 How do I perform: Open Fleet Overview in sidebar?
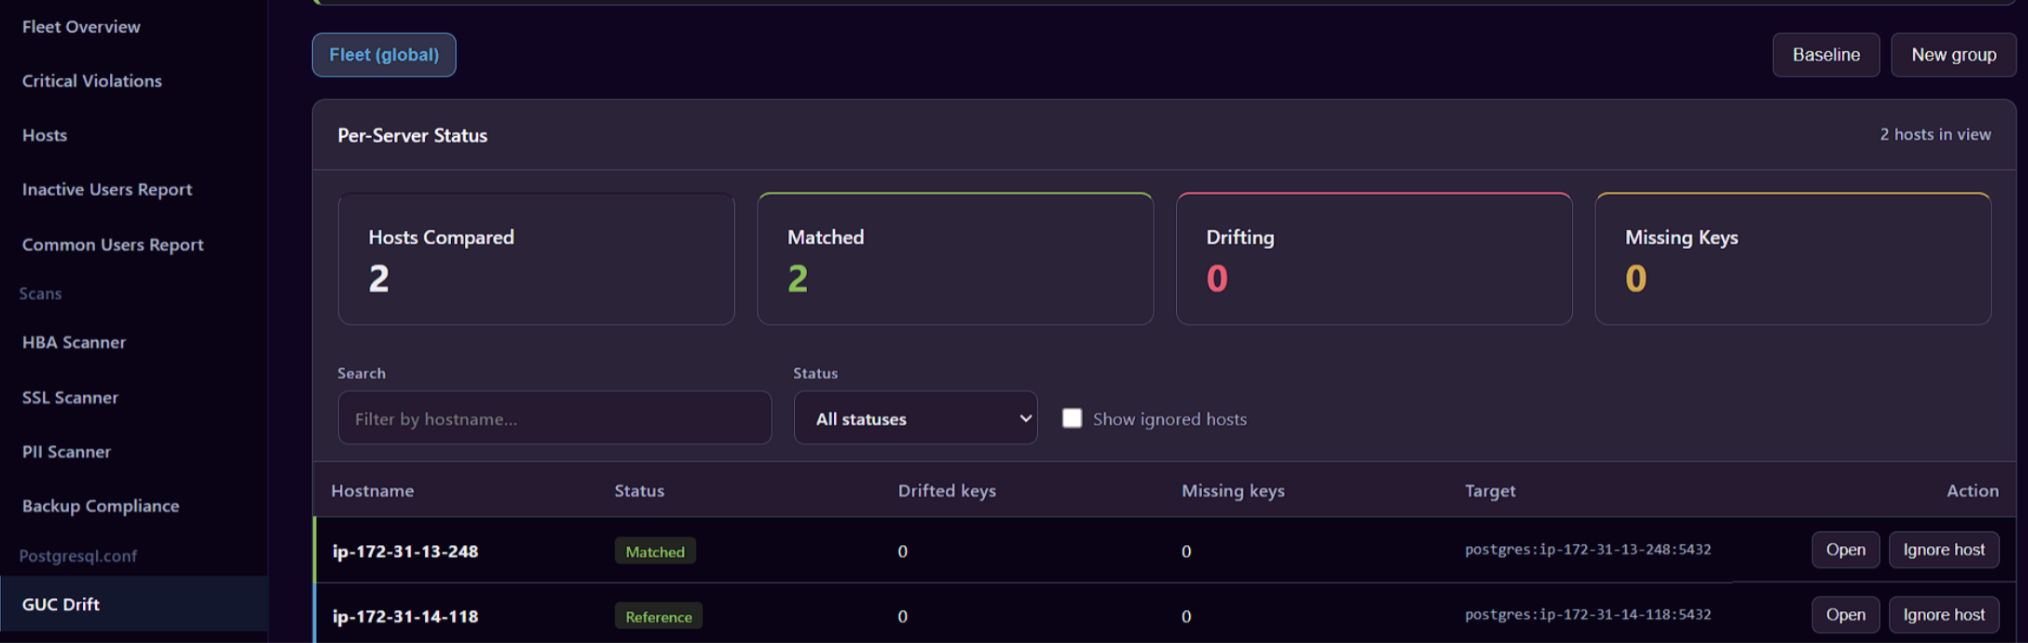tap(81, 27)
